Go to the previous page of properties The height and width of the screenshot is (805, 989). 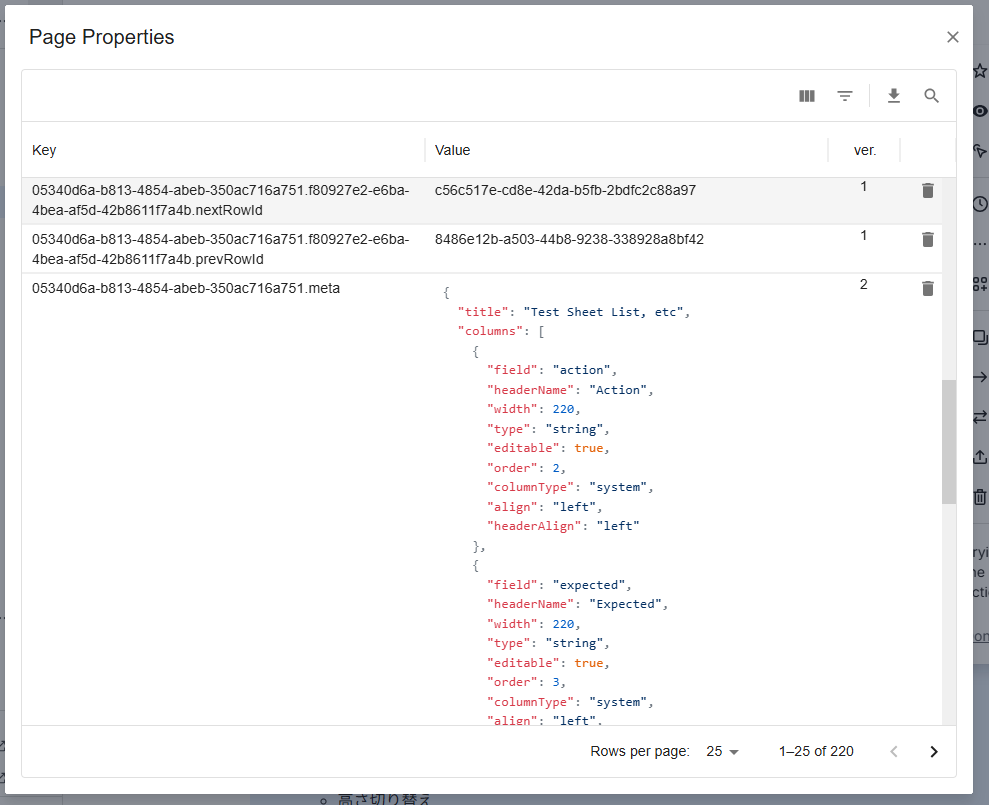click(x=894, y=752)
